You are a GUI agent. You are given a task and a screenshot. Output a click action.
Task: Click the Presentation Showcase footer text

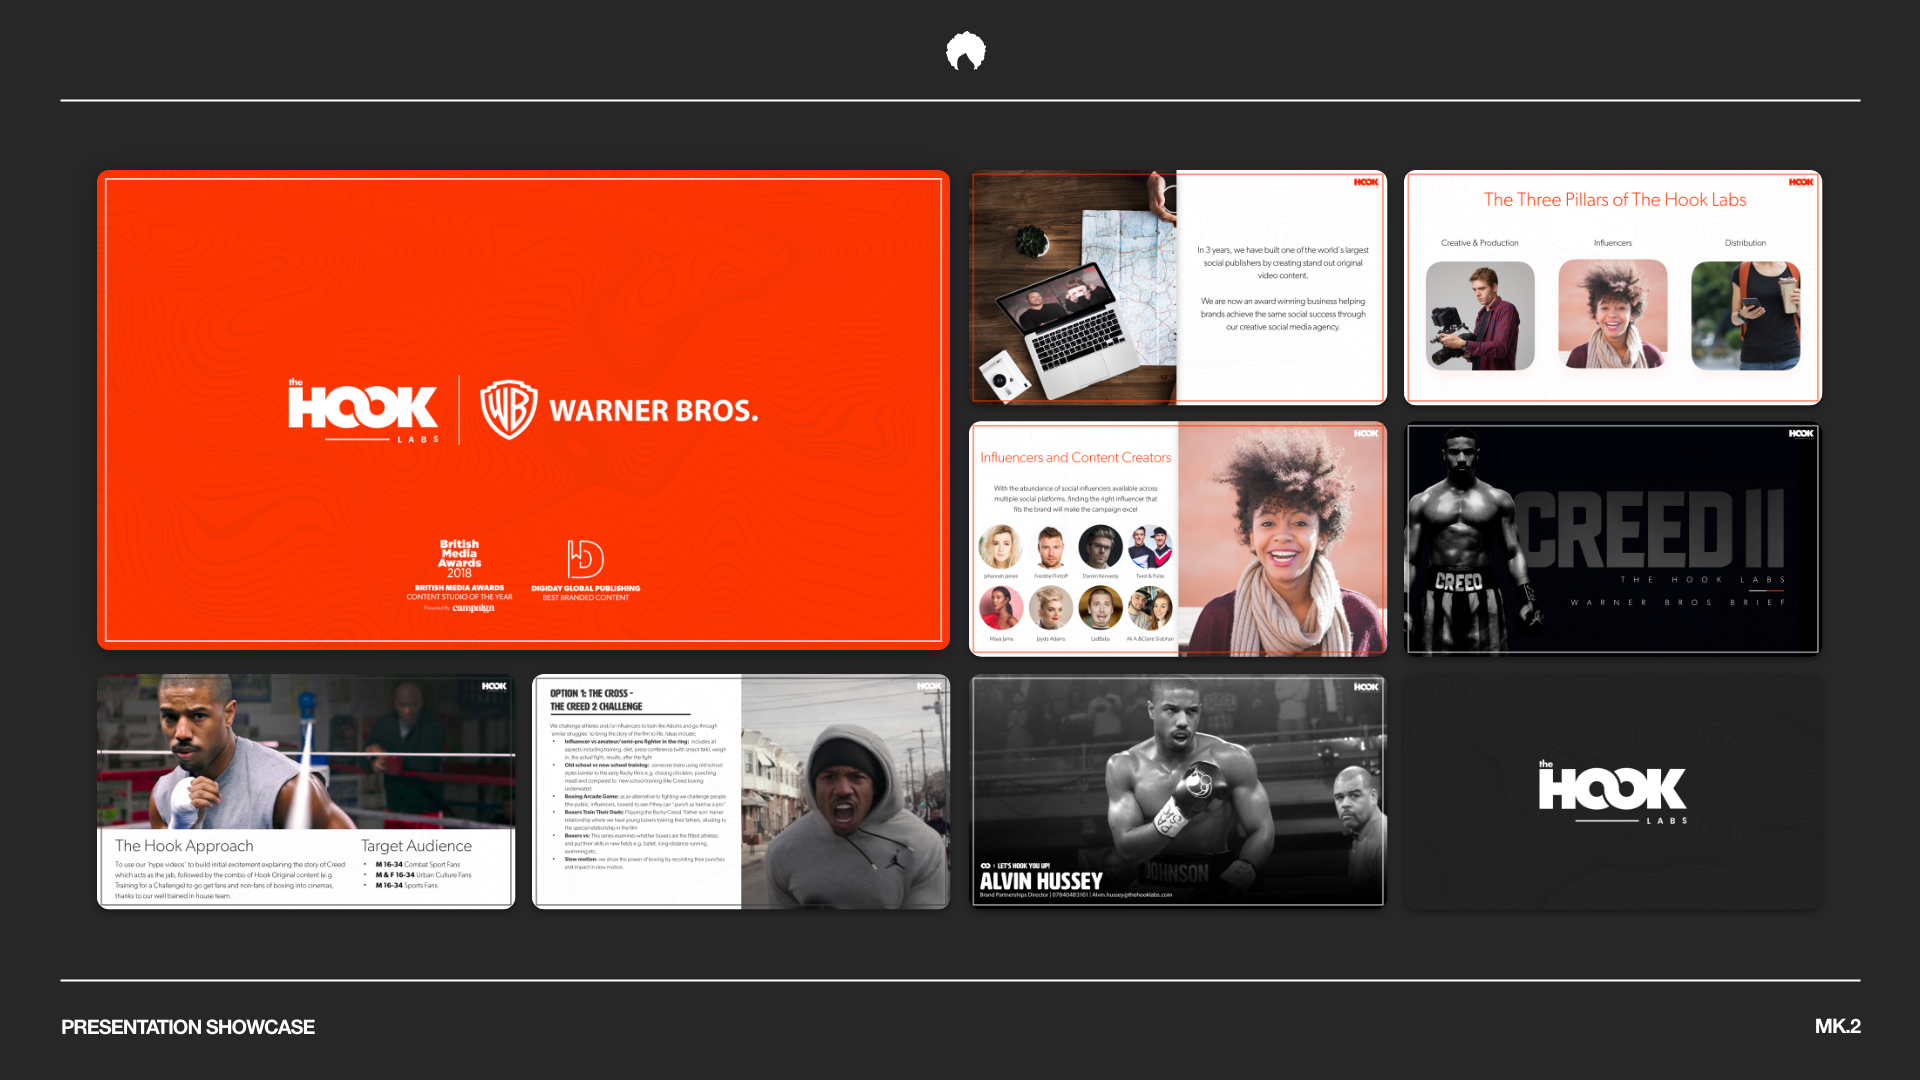(x=188, y=1027)
